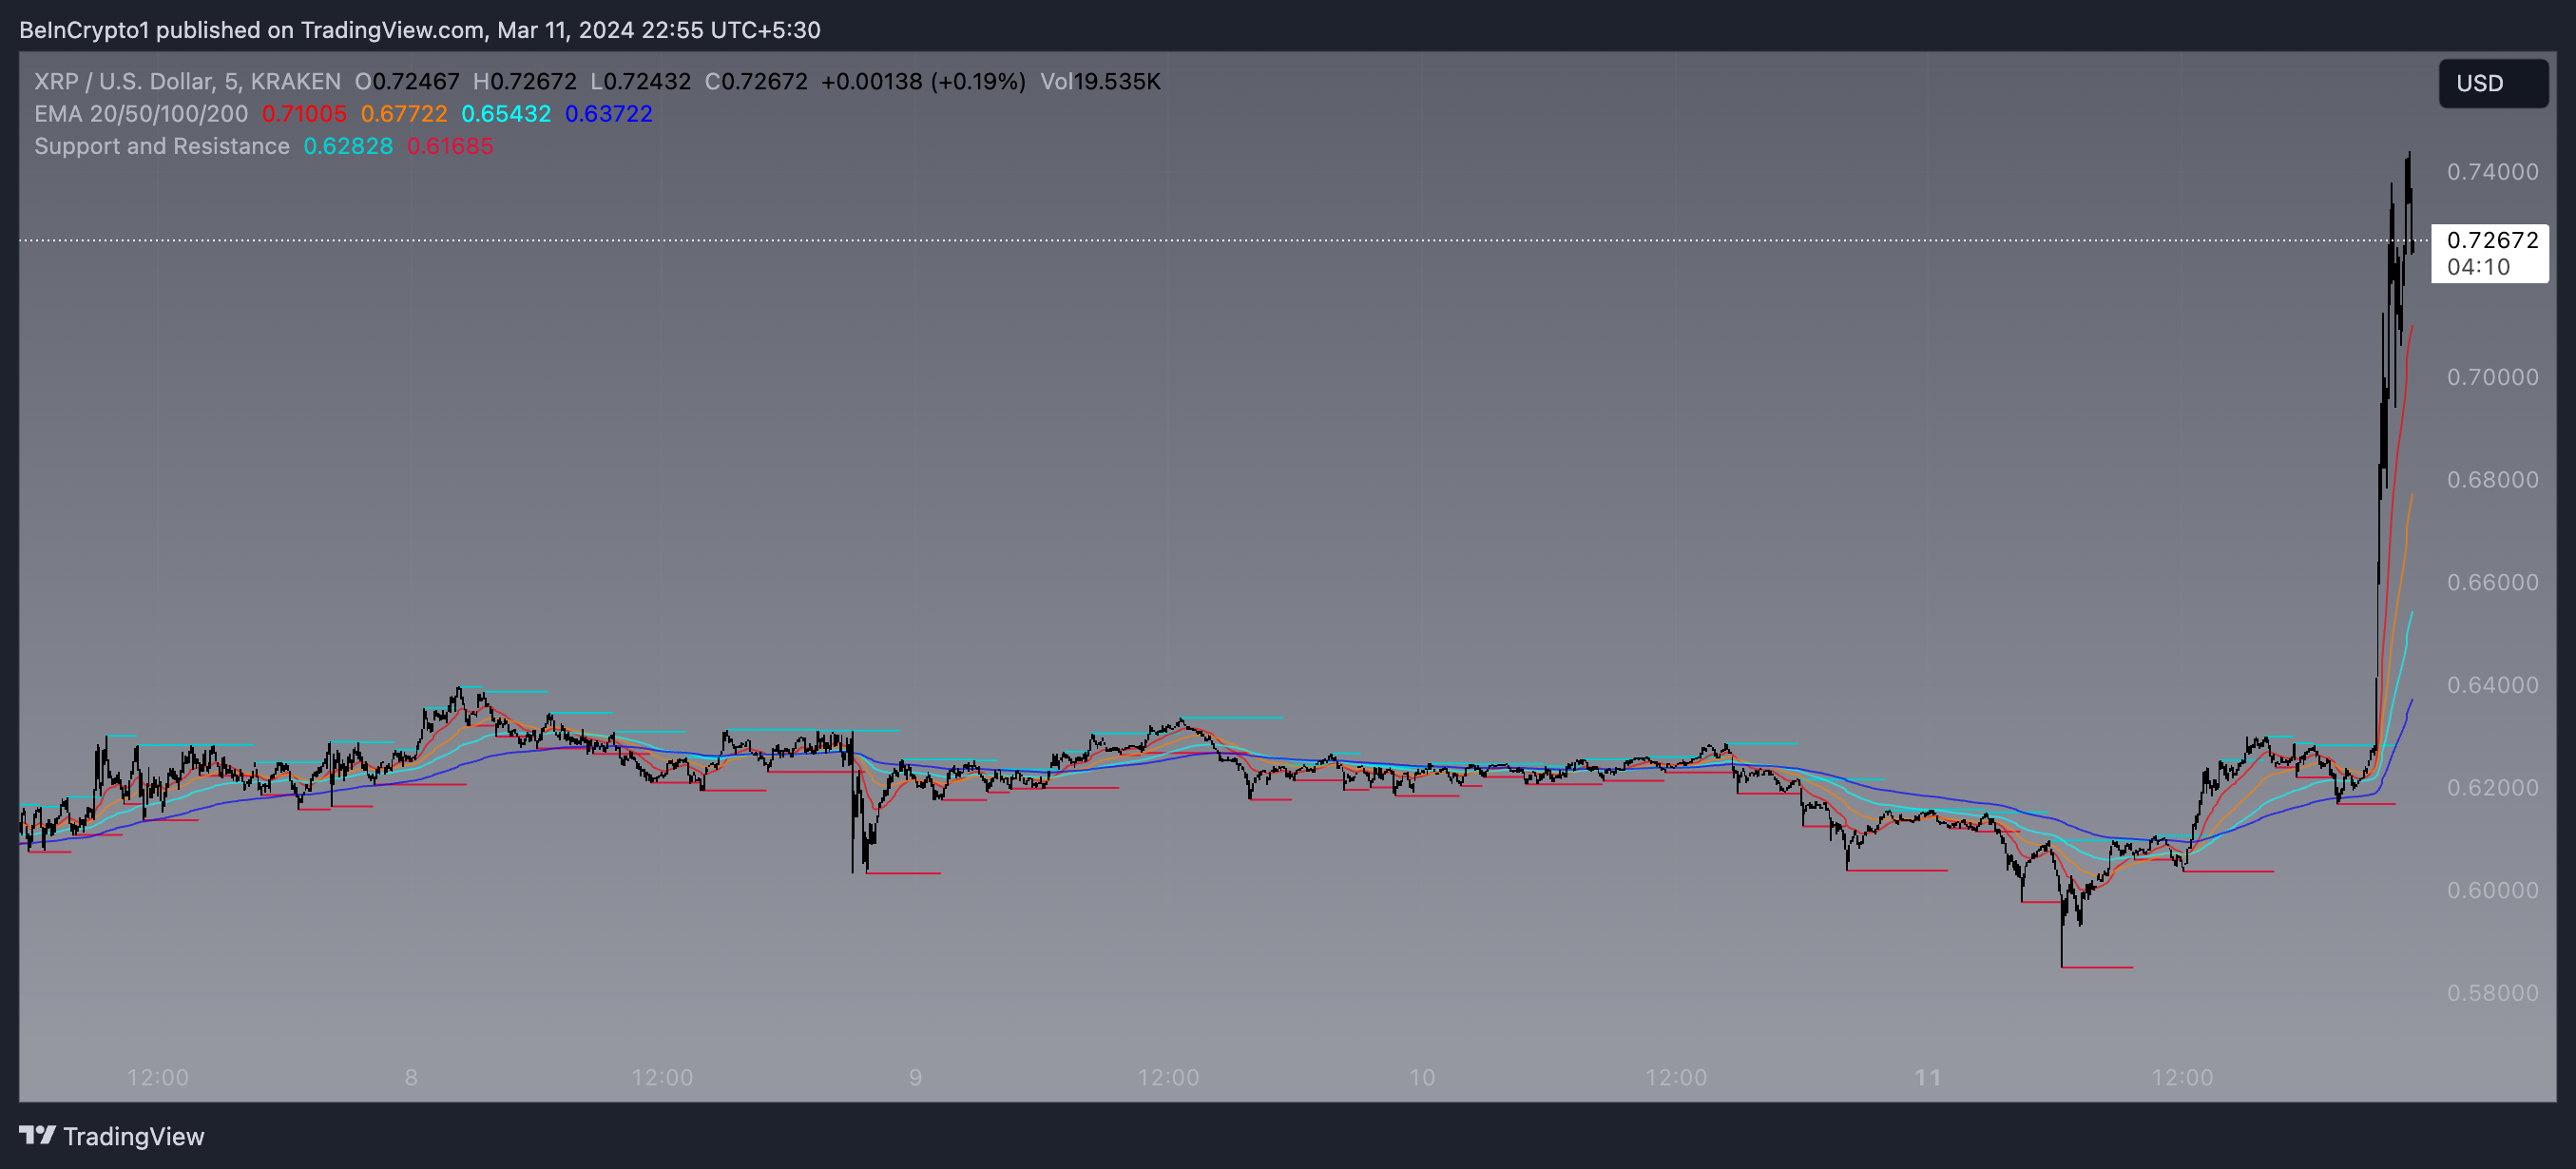Click the cyan support value 0.62828
Screen dimensions: 2576x1169
(x=348, y=146)
